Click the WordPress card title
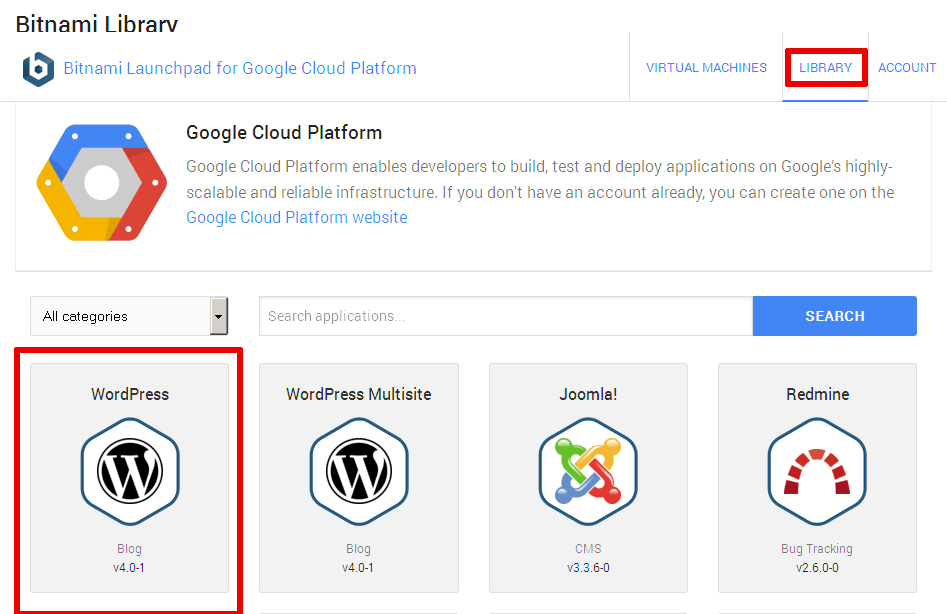947x614 pixels. 130,394
